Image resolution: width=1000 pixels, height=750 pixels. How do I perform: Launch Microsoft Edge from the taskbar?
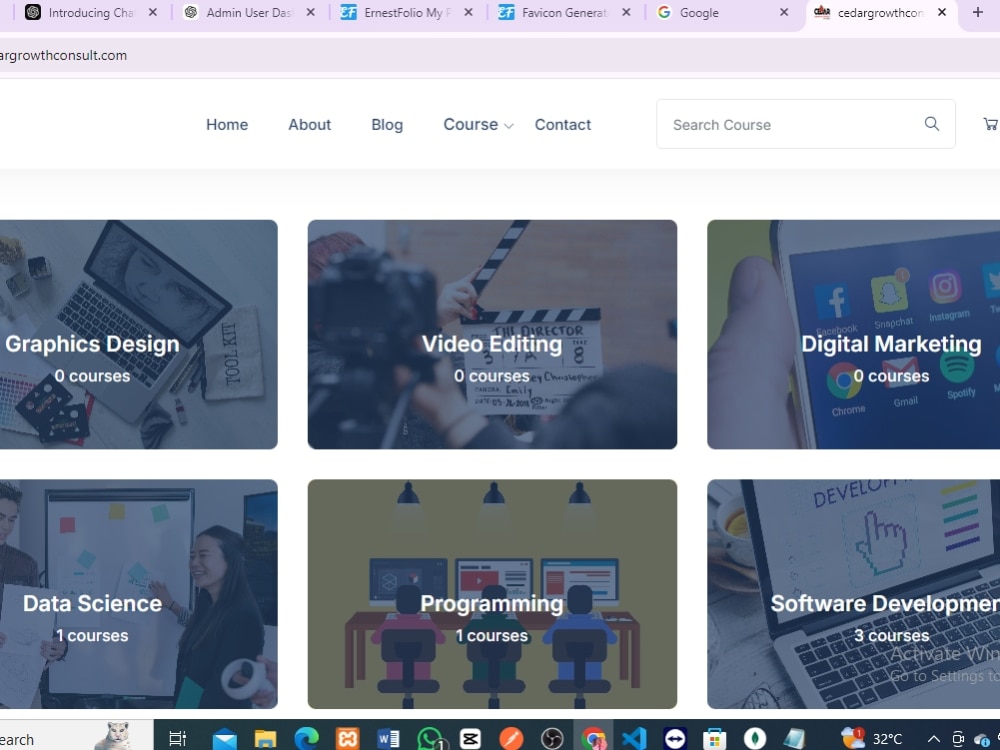point(307,739)
